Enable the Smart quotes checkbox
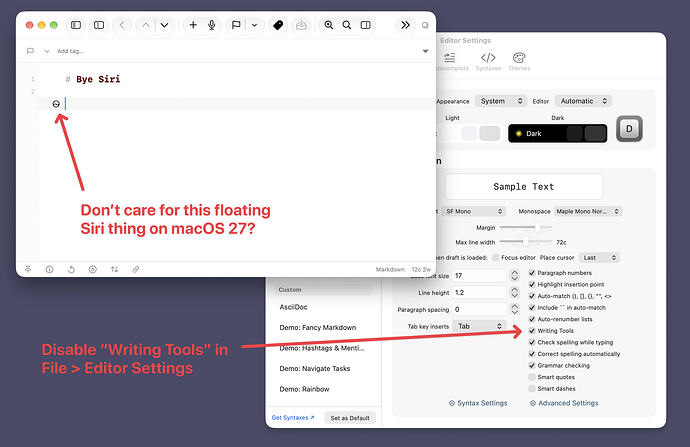This screenshot has height=447, width=690. pyautogui.click(x=532, y=377)
